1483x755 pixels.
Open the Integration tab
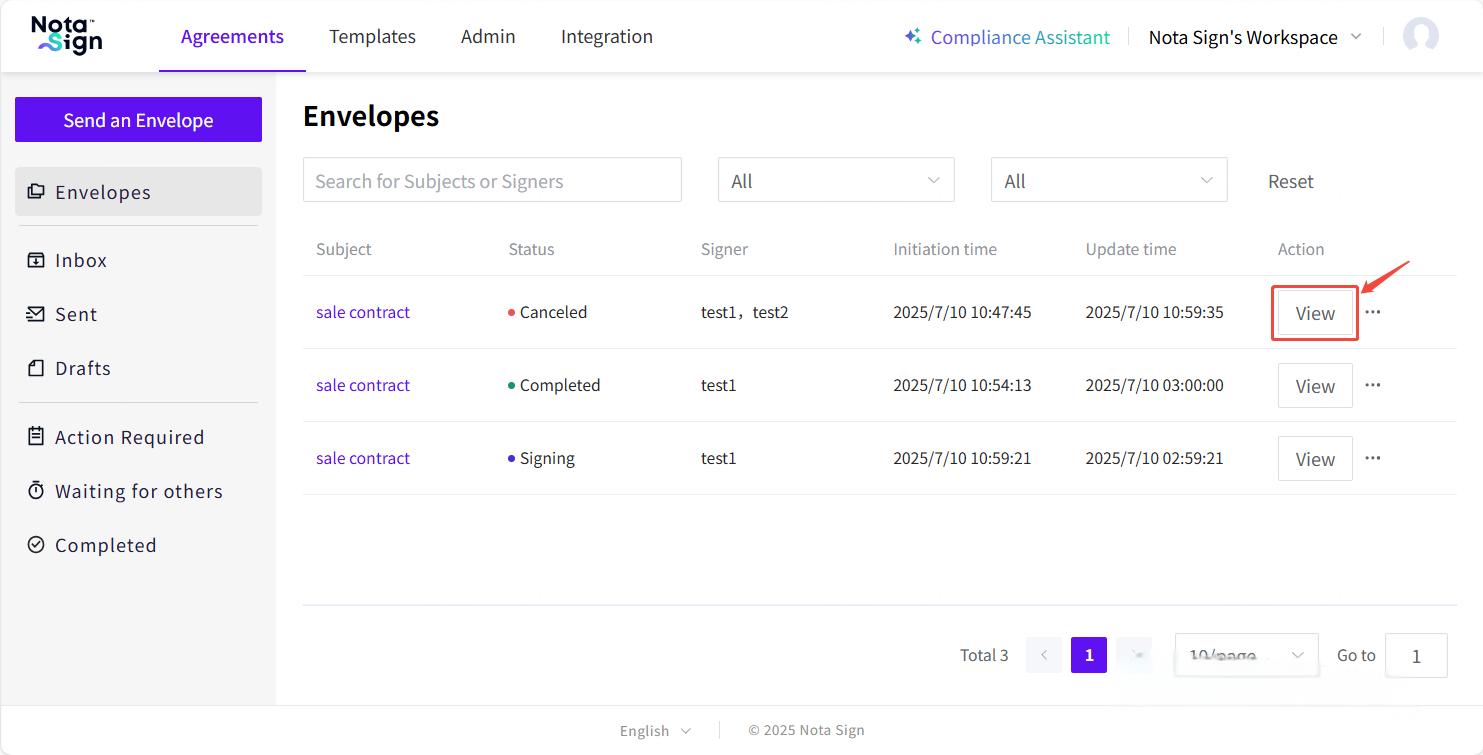[606, 37]
